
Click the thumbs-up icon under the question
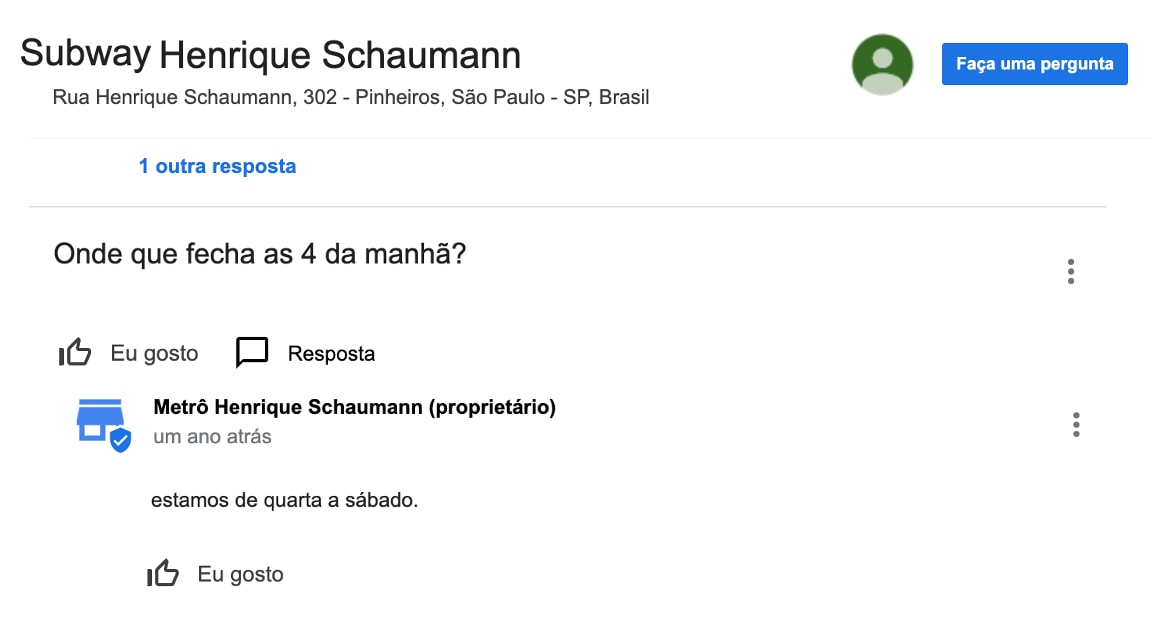[75, 353]
